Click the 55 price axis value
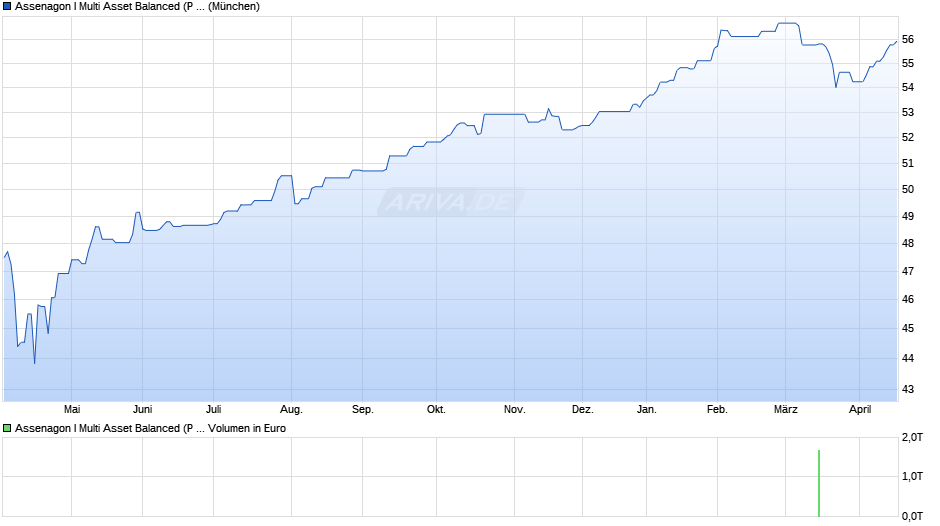The height and width of the screenshot is (526, 940). [908, 64]
